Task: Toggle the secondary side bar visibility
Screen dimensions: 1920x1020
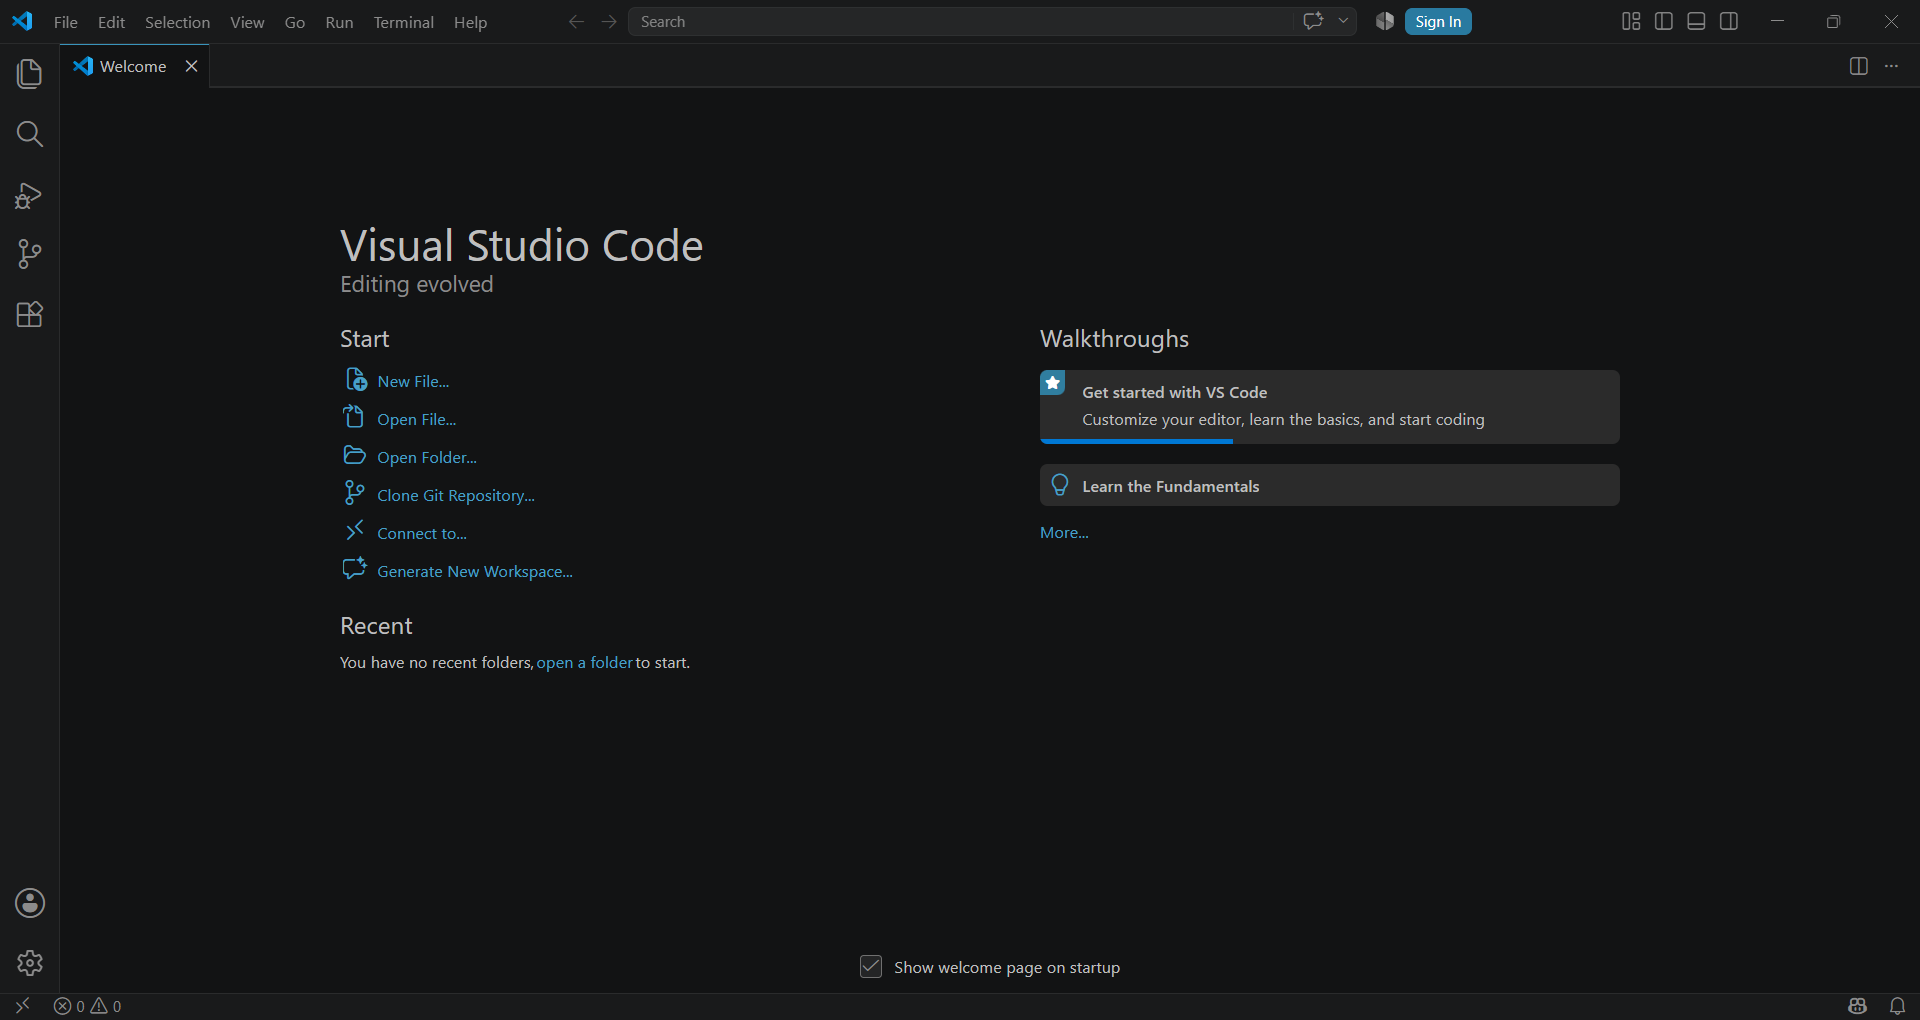Action: point(1729,21)
